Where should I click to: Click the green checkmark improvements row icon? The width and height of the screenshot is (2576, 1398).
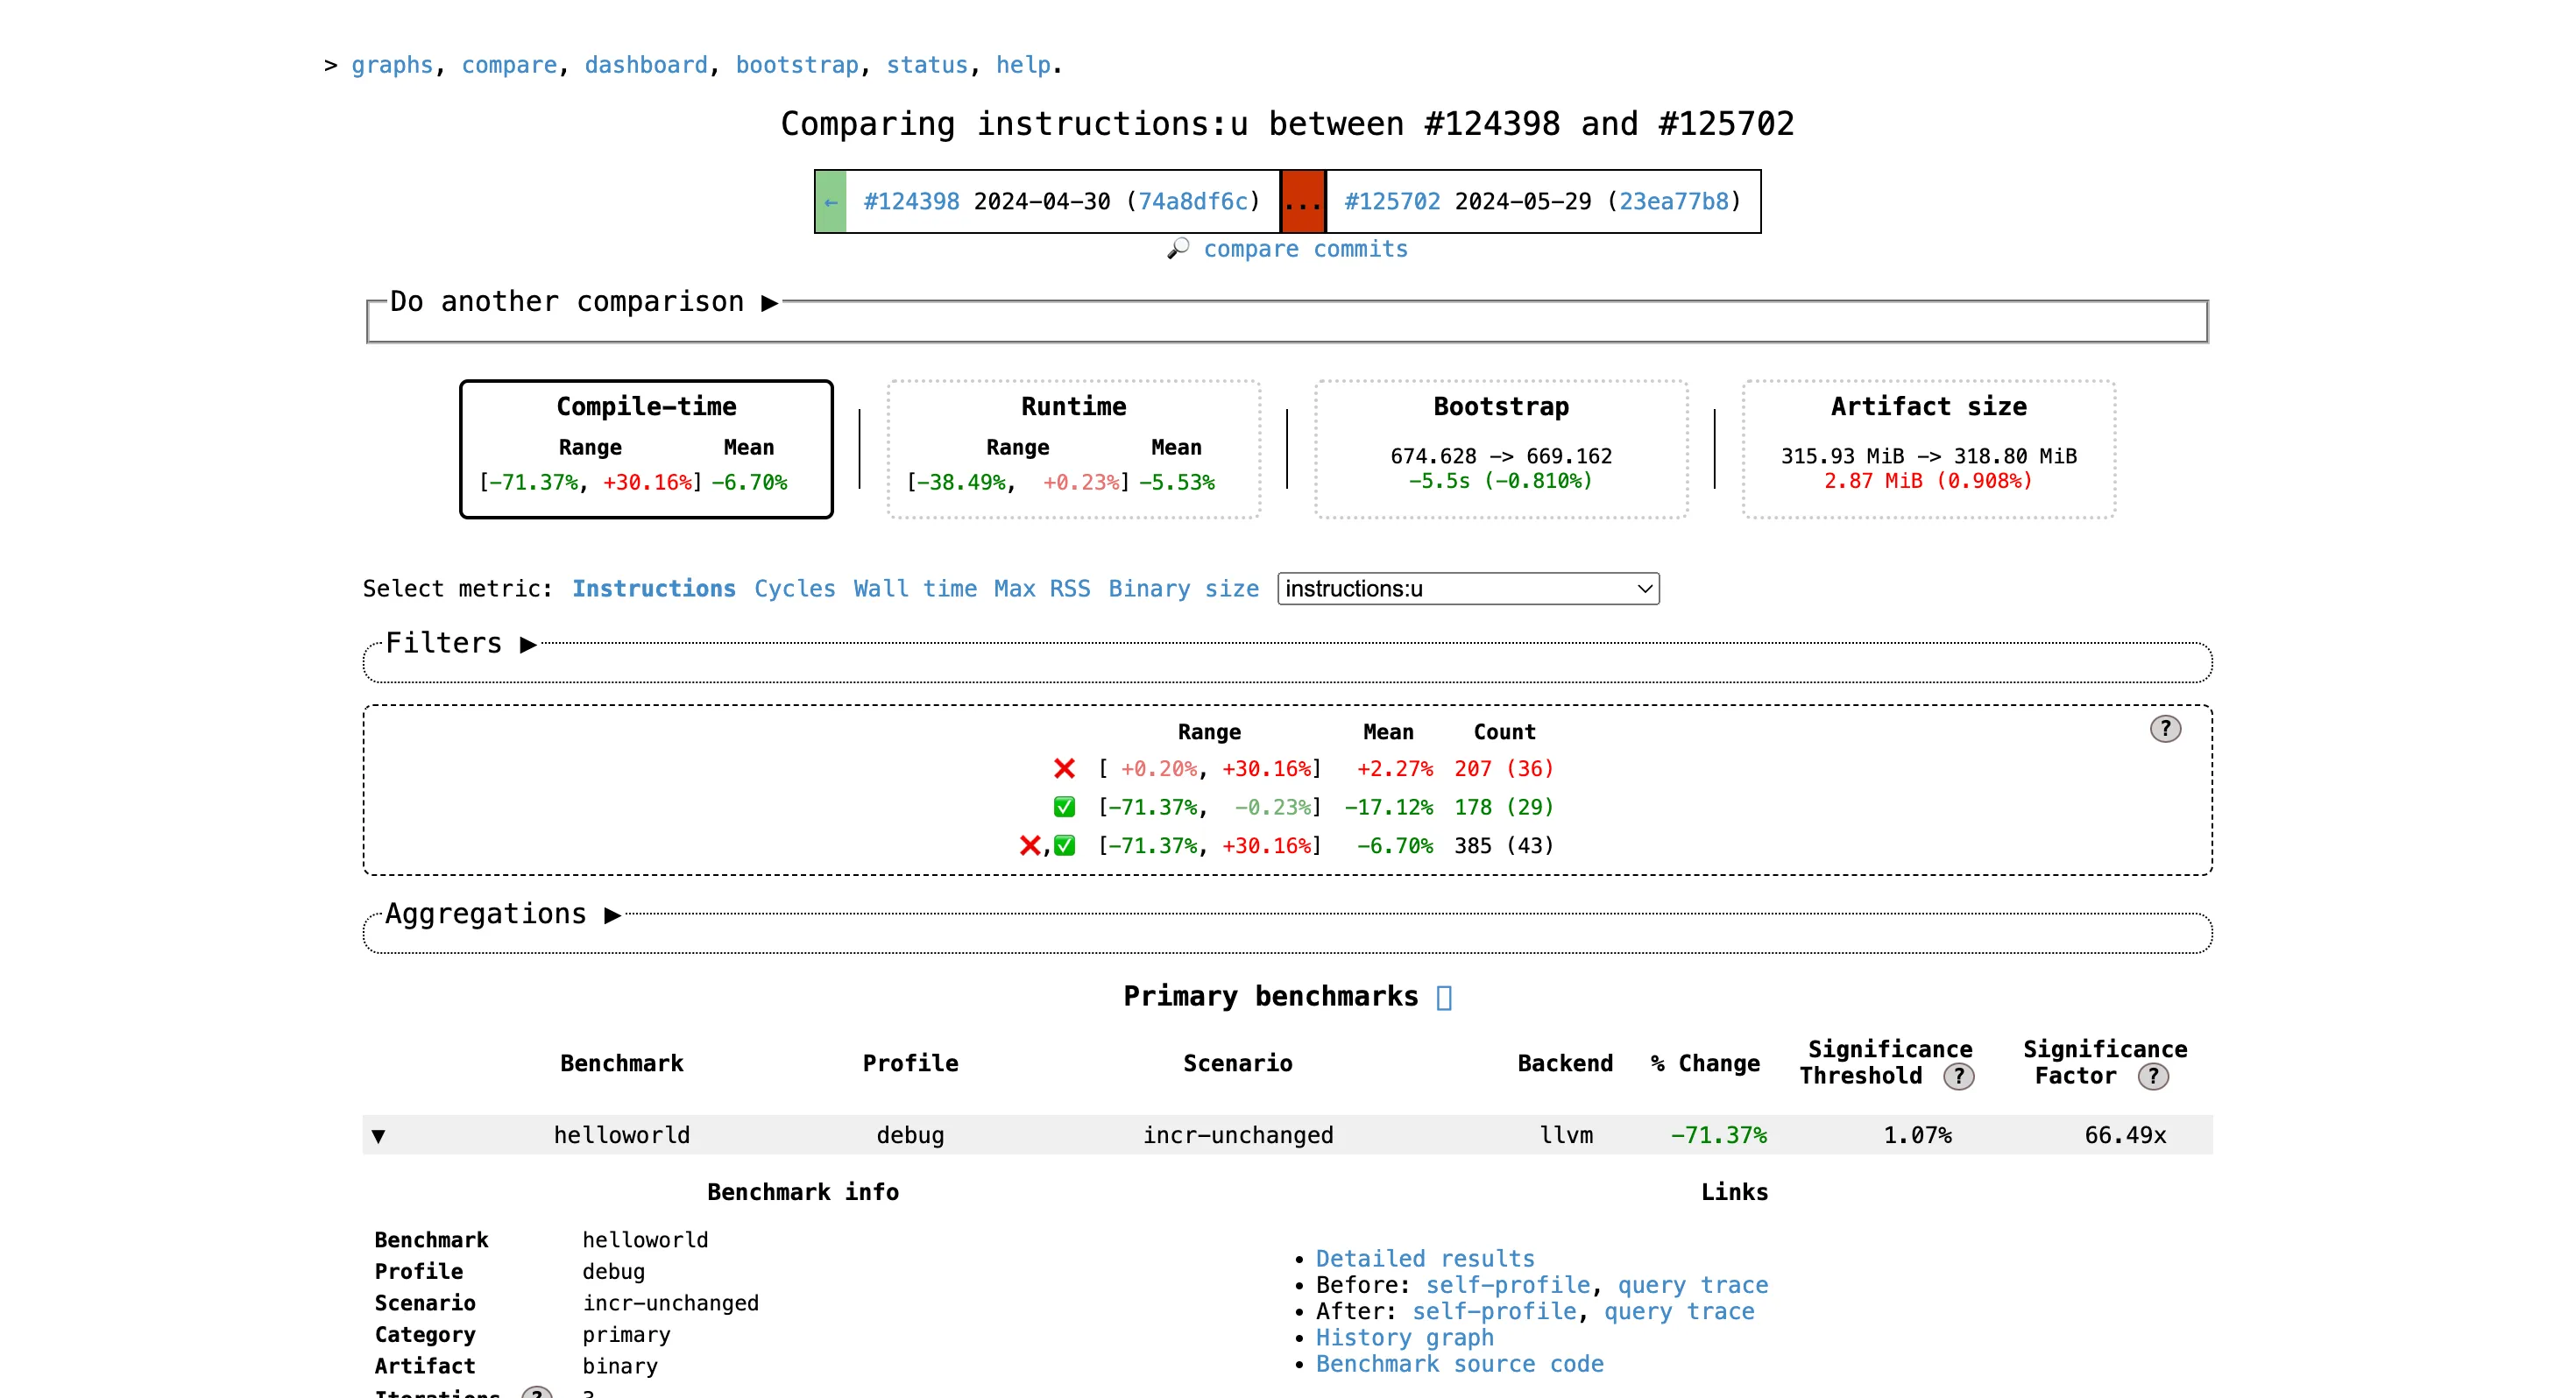1064,807
